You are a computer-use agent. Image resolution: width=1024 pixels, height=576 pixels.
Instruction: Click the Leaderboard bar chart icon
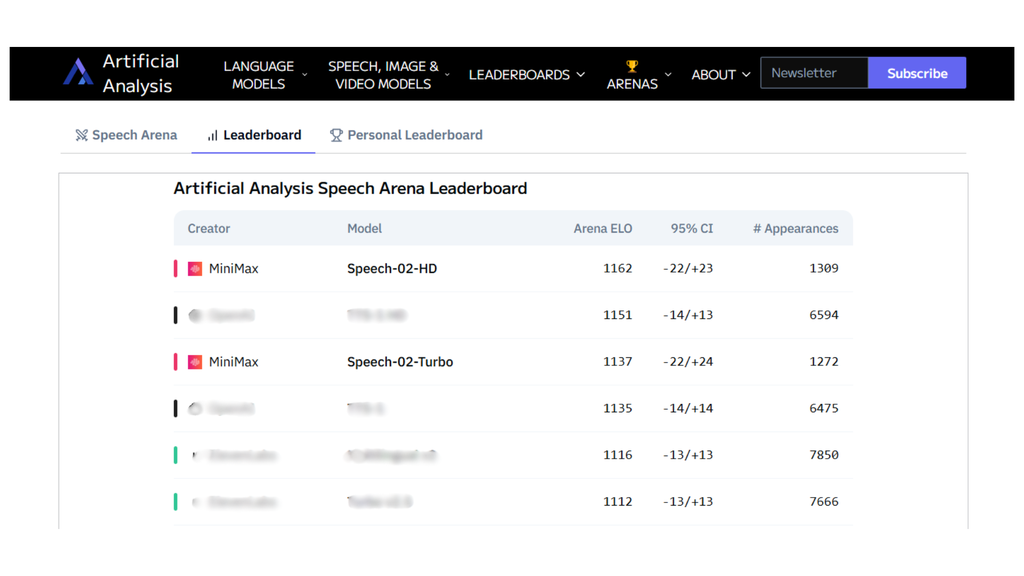tap(212, 135)
